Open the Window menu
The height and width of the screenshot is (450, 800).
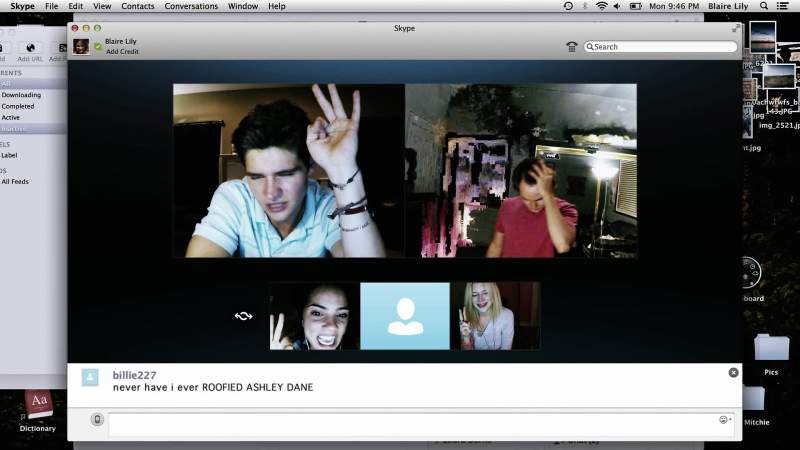[x=243, y=6]
